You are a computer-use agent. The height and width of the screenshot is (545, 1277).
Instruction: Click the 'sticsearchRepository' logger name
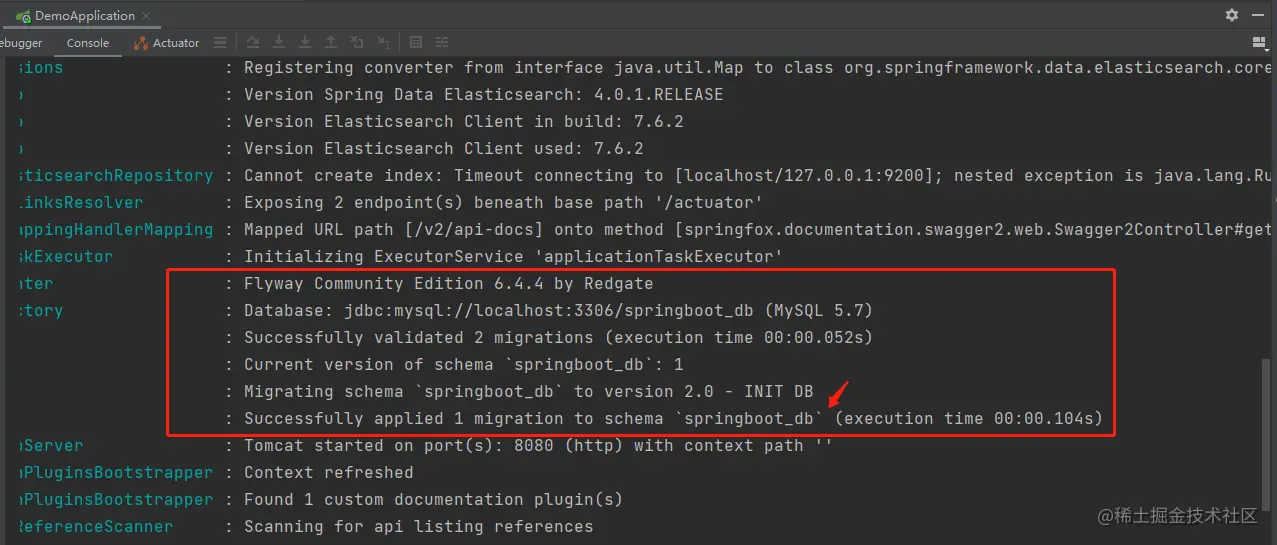coord(116,176)
